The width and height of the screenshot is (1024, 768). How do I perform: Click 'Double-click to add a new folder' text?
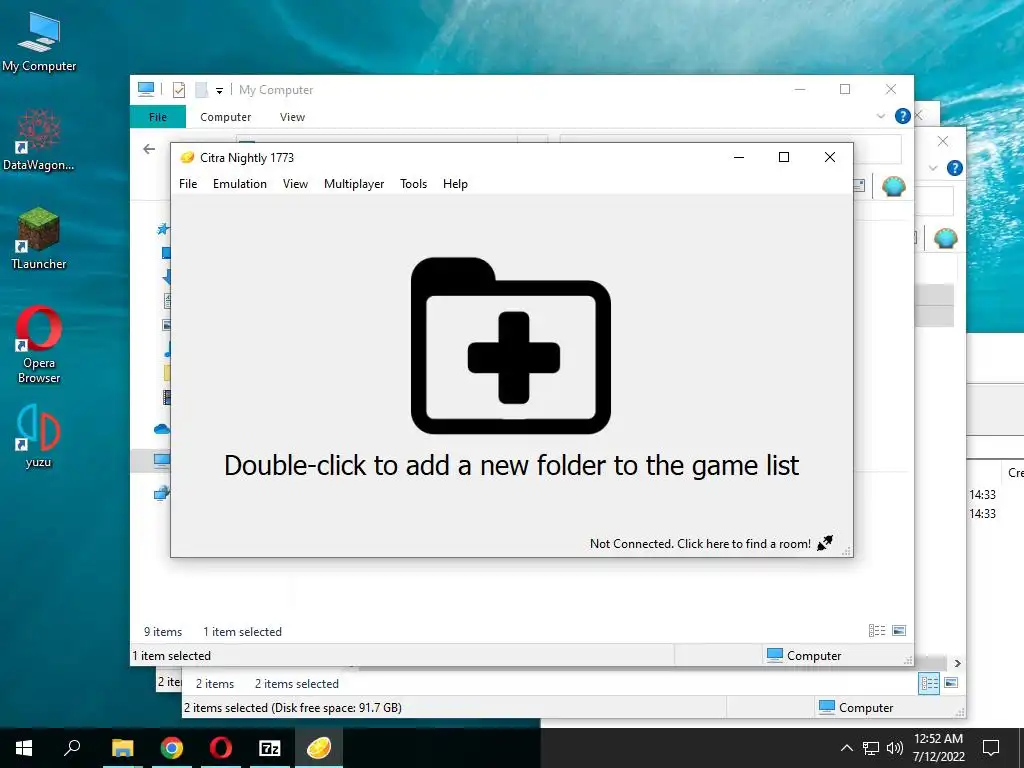tap(511, 466)
